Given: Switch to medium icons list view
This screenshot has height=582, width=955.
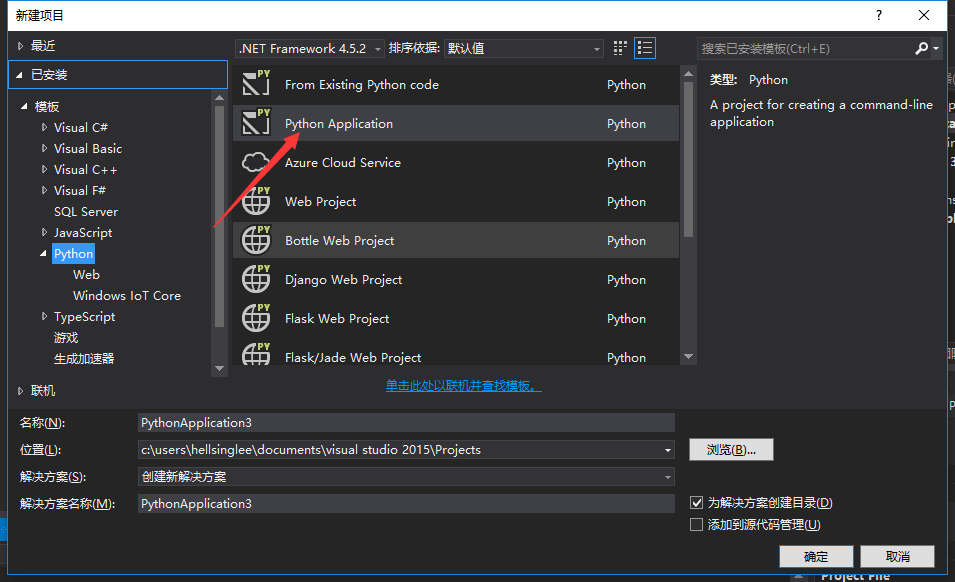Looking at the screenshot, I should pyautogui.click(x=645, y=48).
